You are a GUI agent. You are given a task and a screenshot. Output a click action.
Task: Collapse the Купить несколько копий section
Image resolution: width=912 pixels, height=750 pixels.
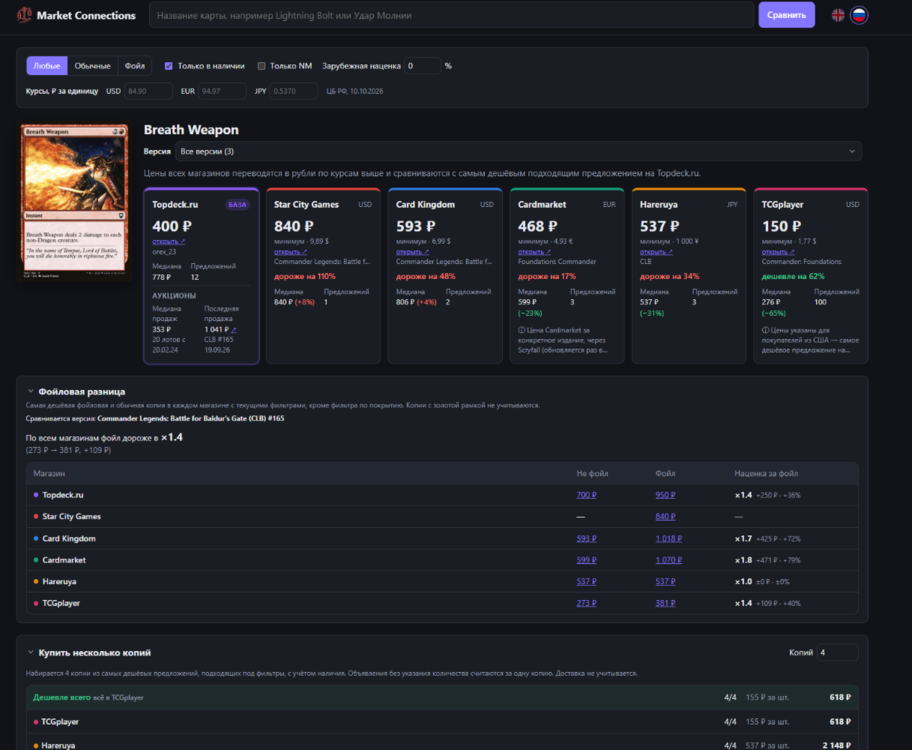point(31,653)
